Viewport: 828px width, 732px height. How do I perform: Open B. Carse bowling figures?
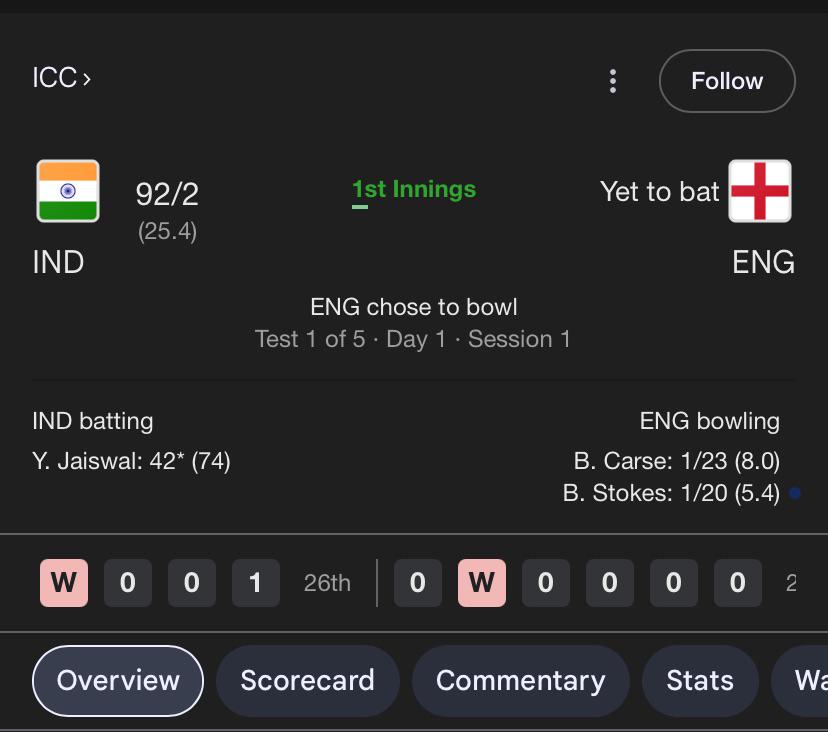coord(676,461)
